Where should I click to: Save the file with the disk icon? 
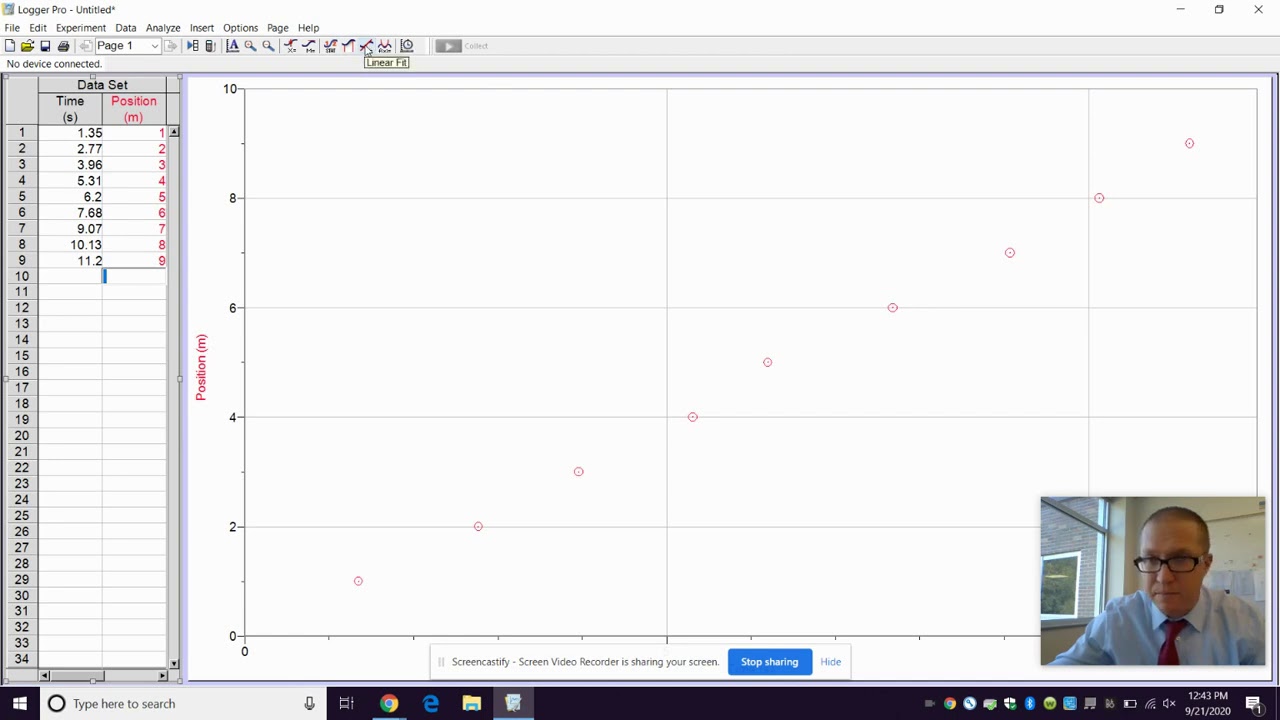point(45,46)
